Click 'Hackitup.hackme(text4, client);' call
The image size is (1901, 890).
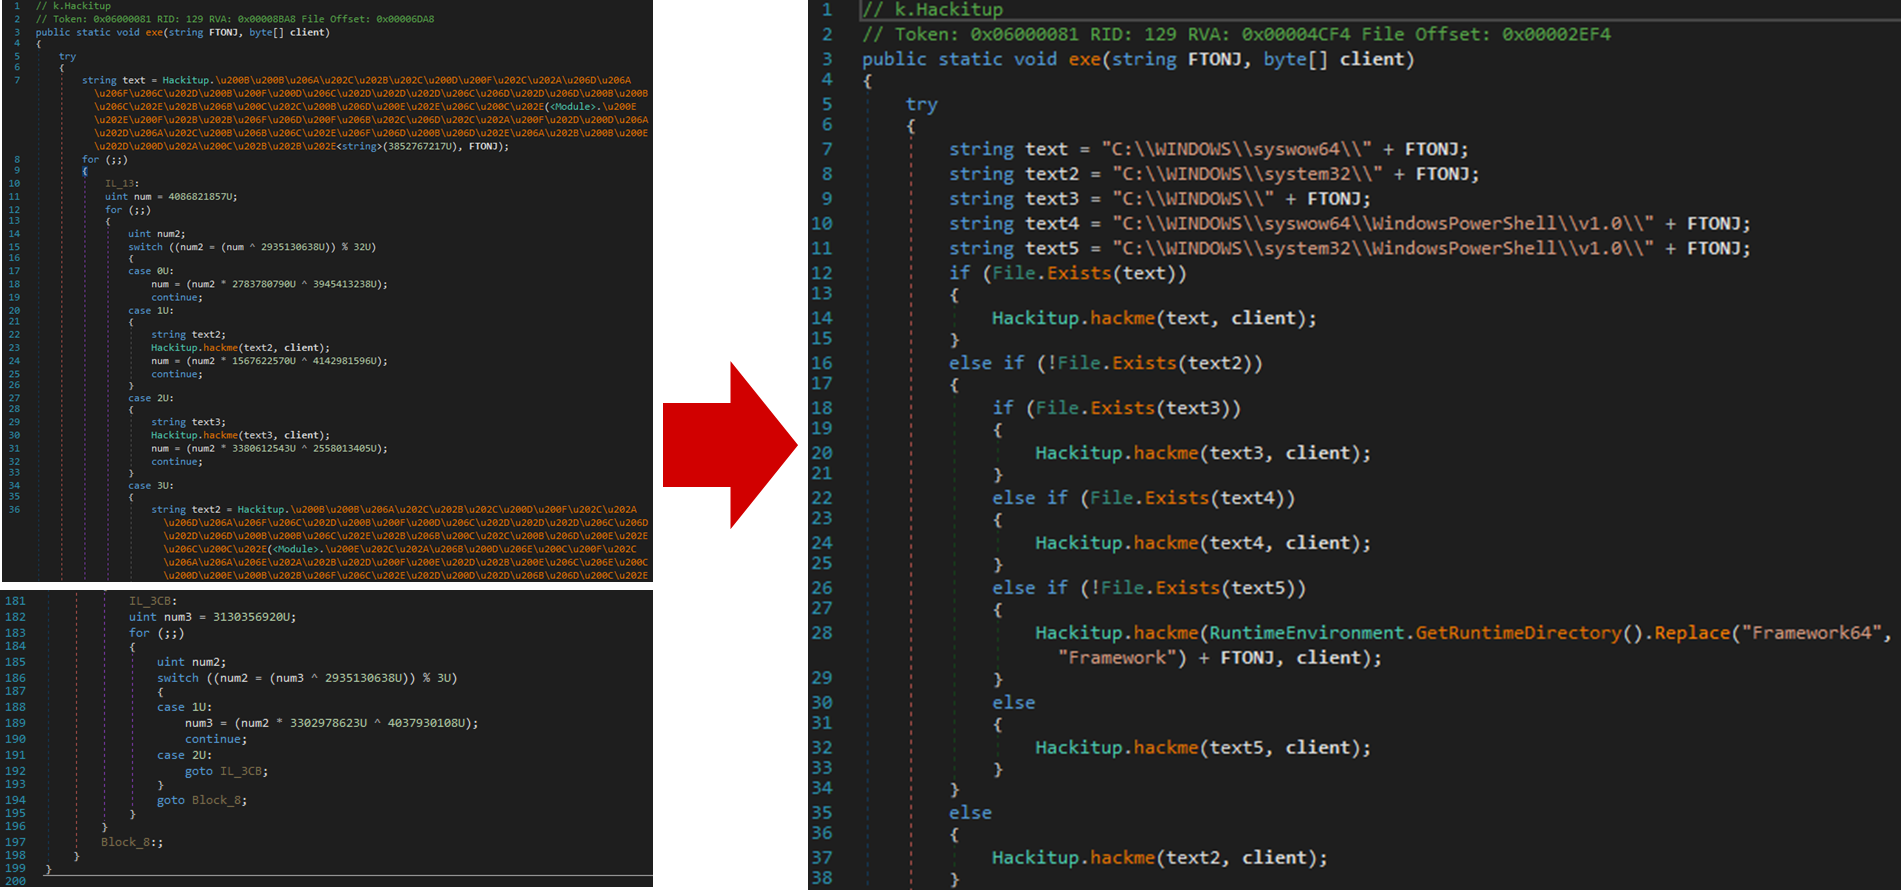1203,543
